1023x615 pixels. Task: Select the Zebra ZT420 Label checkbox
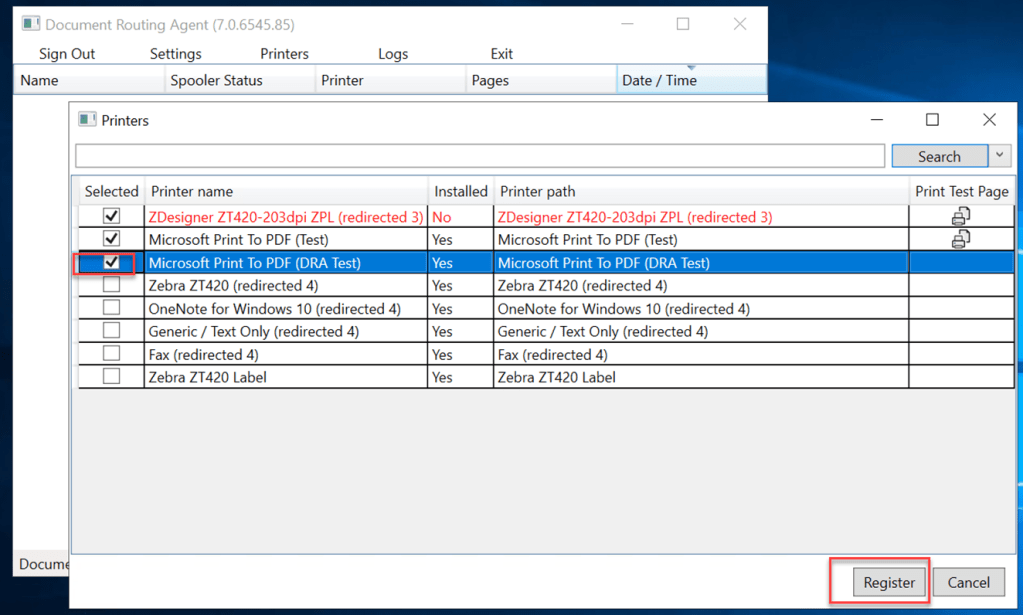click(x=111, y=377)
